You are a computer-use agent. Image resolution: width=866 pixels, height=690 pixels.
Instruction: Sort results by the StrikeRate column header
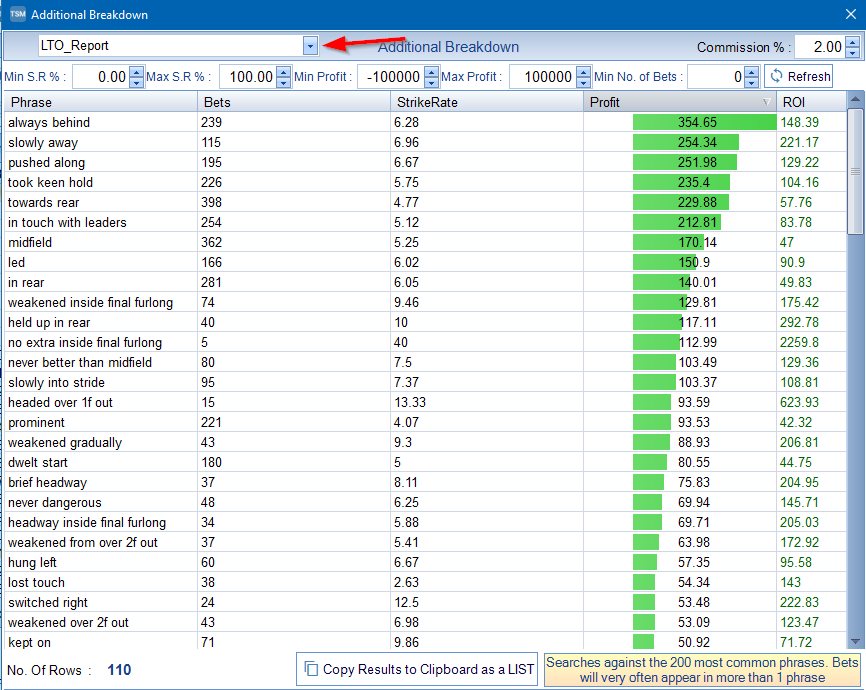[x=480, y=101]
